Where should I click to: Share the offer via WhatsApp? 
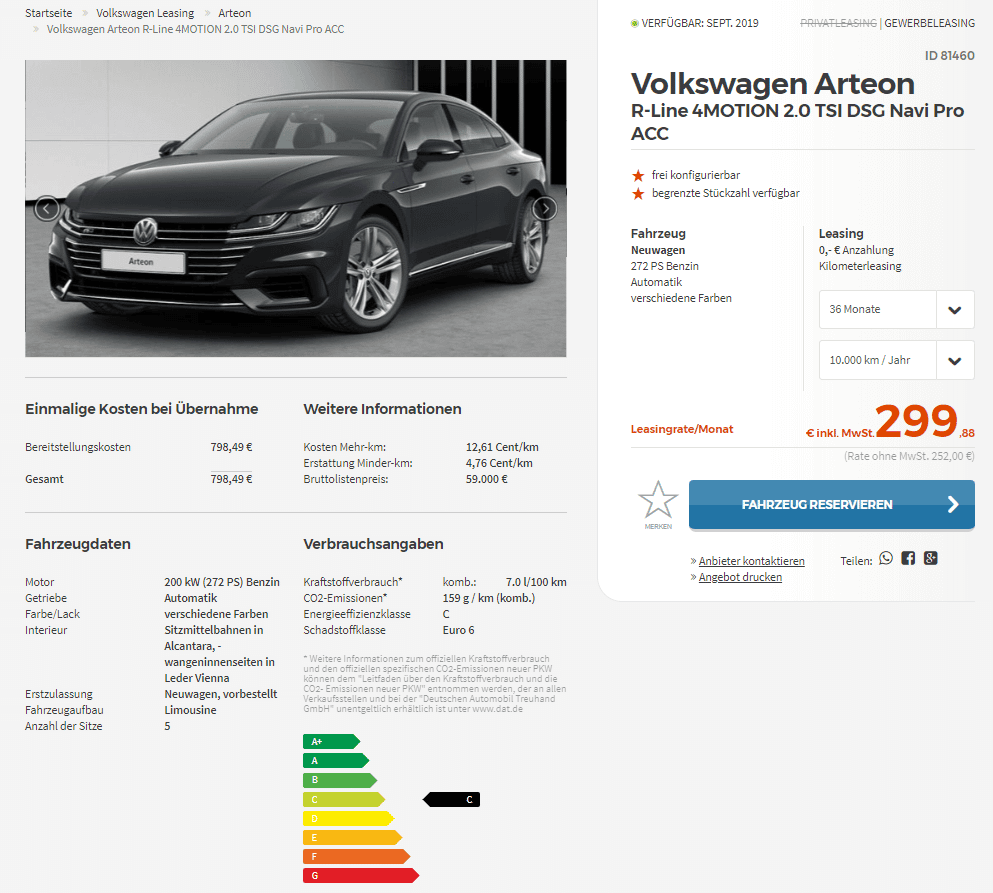(886, 558)
